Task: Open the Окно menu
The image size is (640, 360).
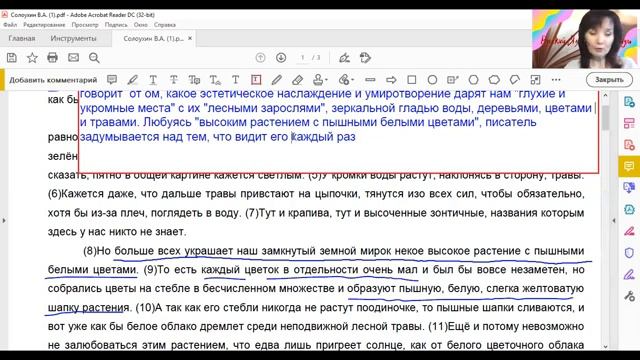Action: click(x=140, y=24)
